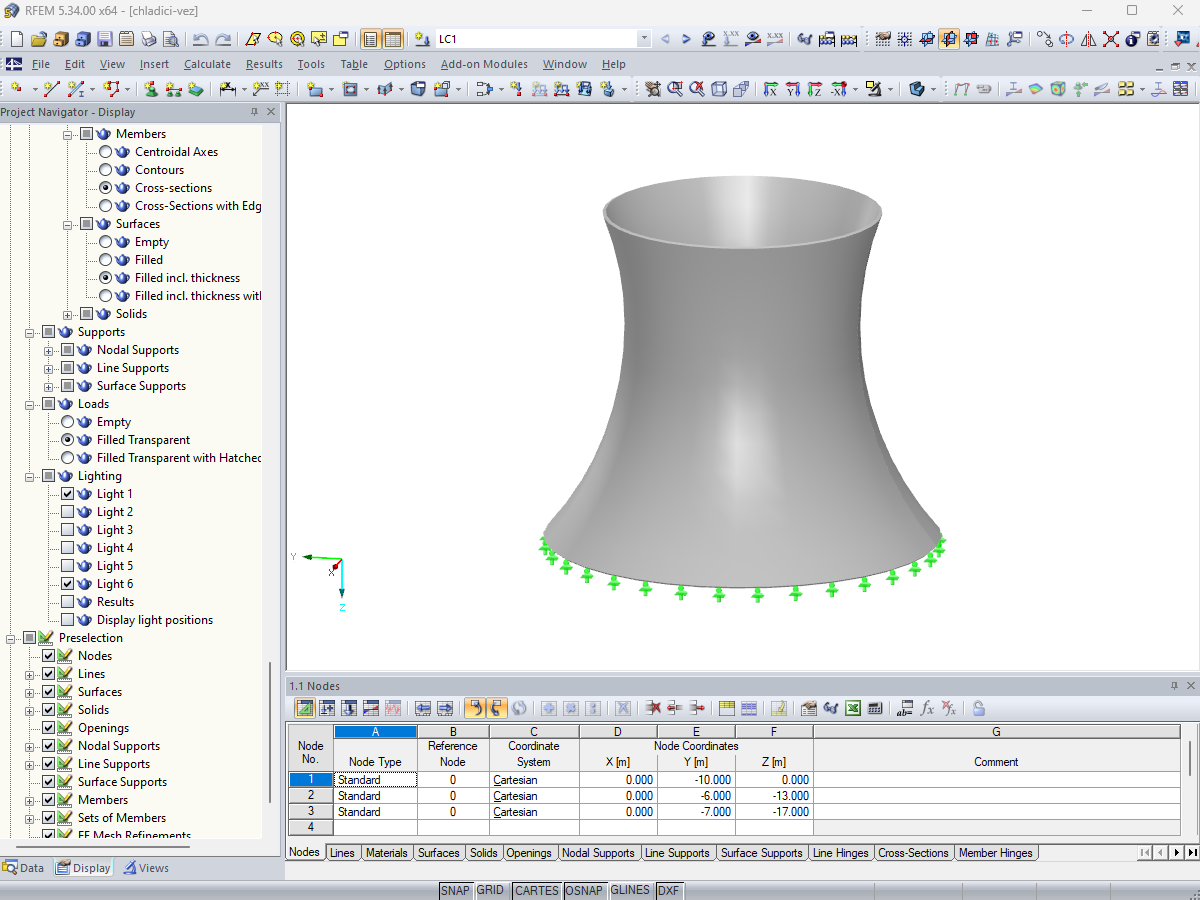
Task: Expand the Nodal Supports tree node
Action: pos(49,350)
